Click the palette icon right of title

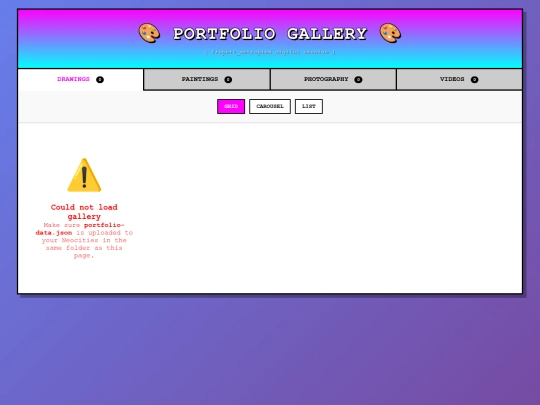tap(390, 33)
